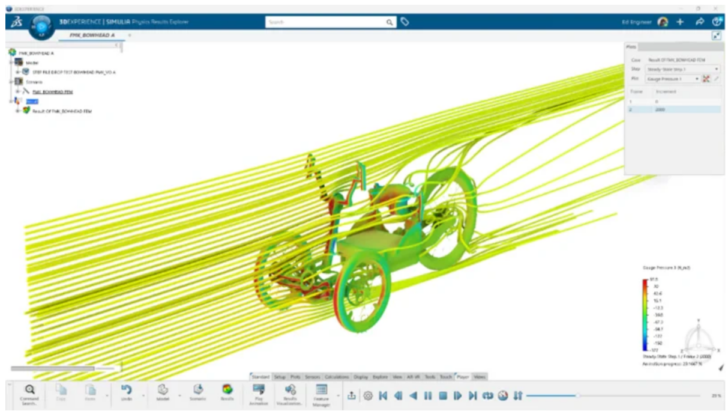
Task: Toggle animation loop mode
Action: (x=488, y=396)
